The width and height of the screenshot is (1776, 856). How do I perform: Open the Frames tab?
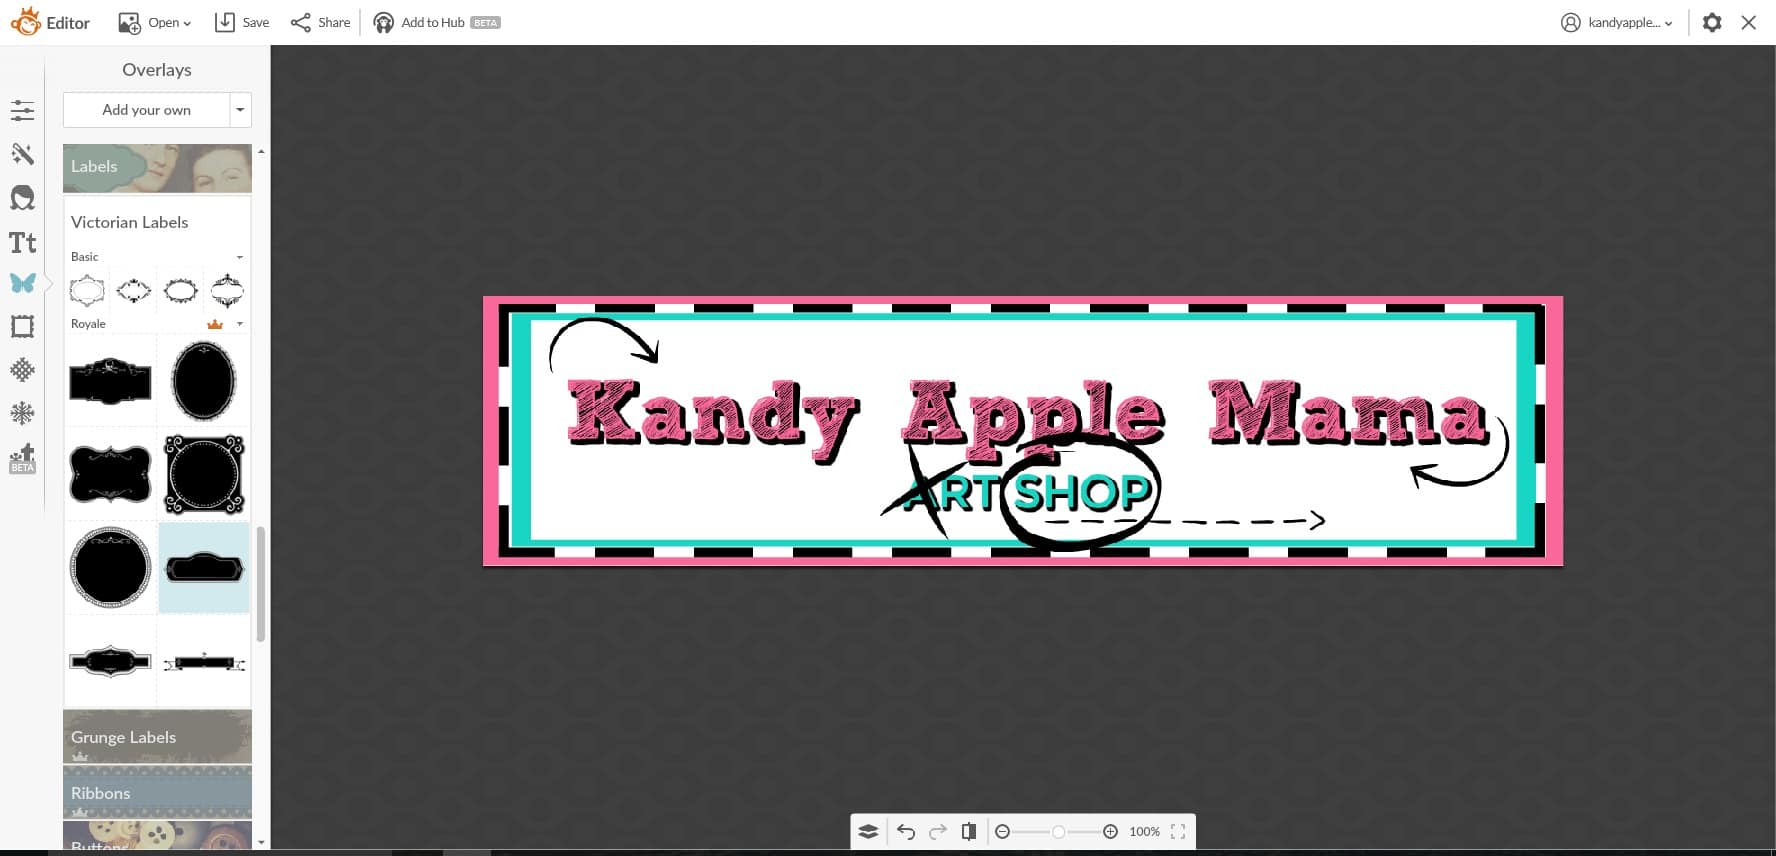click(x=22, y=326)
